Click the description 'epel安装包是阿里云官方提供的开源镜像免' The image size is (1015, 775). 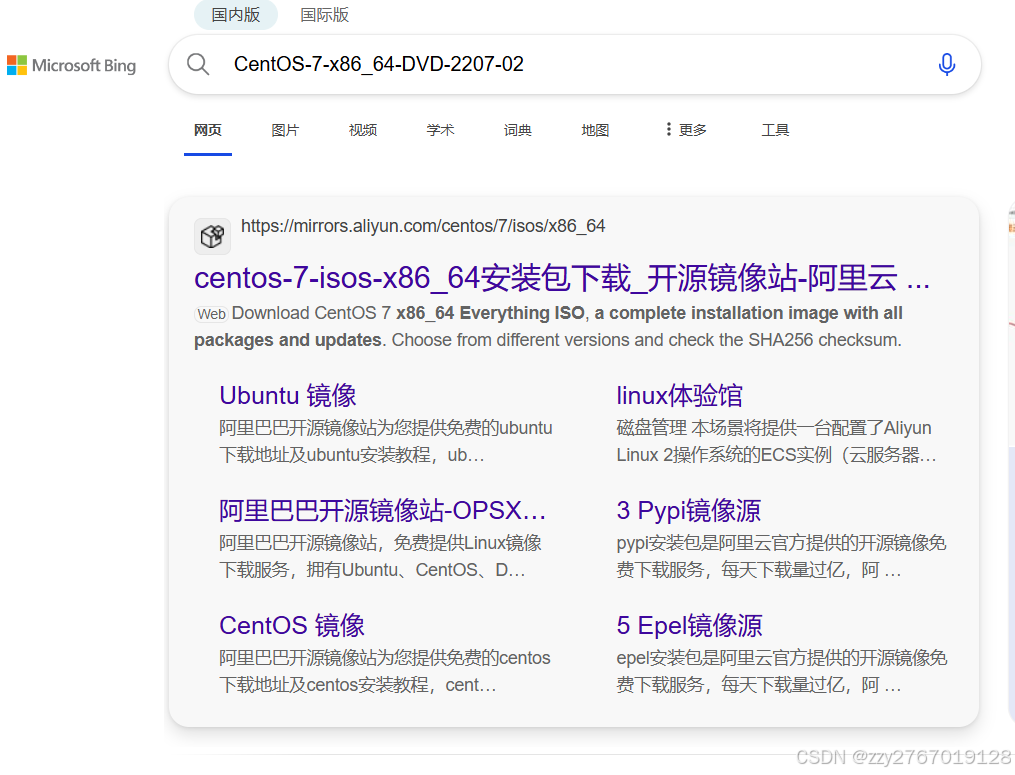point(781,658)
